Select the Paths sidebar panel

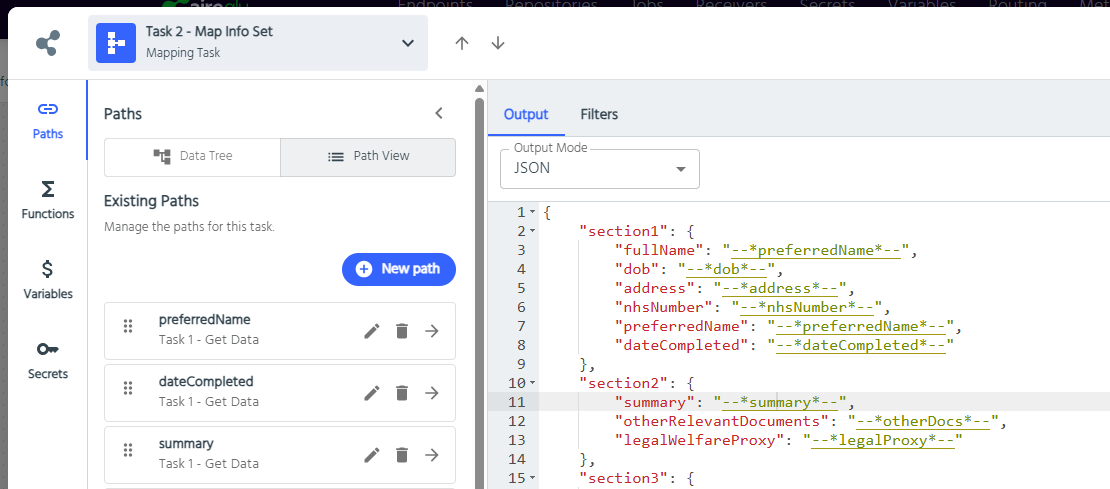point(47,120)
